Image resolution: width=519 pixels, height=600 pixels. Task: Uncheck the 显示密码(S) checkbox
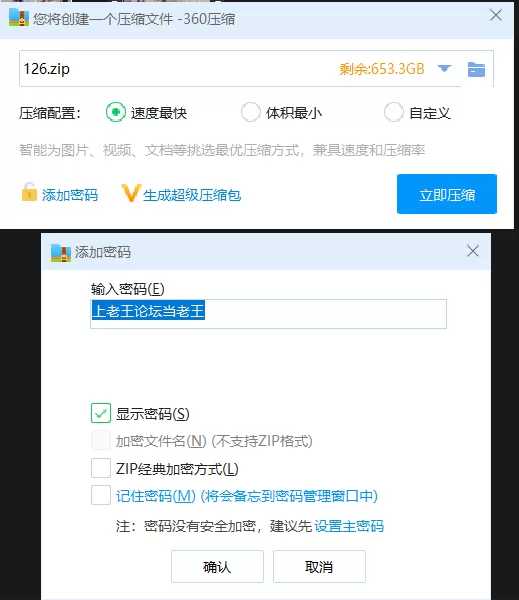(x=101, y=413)
